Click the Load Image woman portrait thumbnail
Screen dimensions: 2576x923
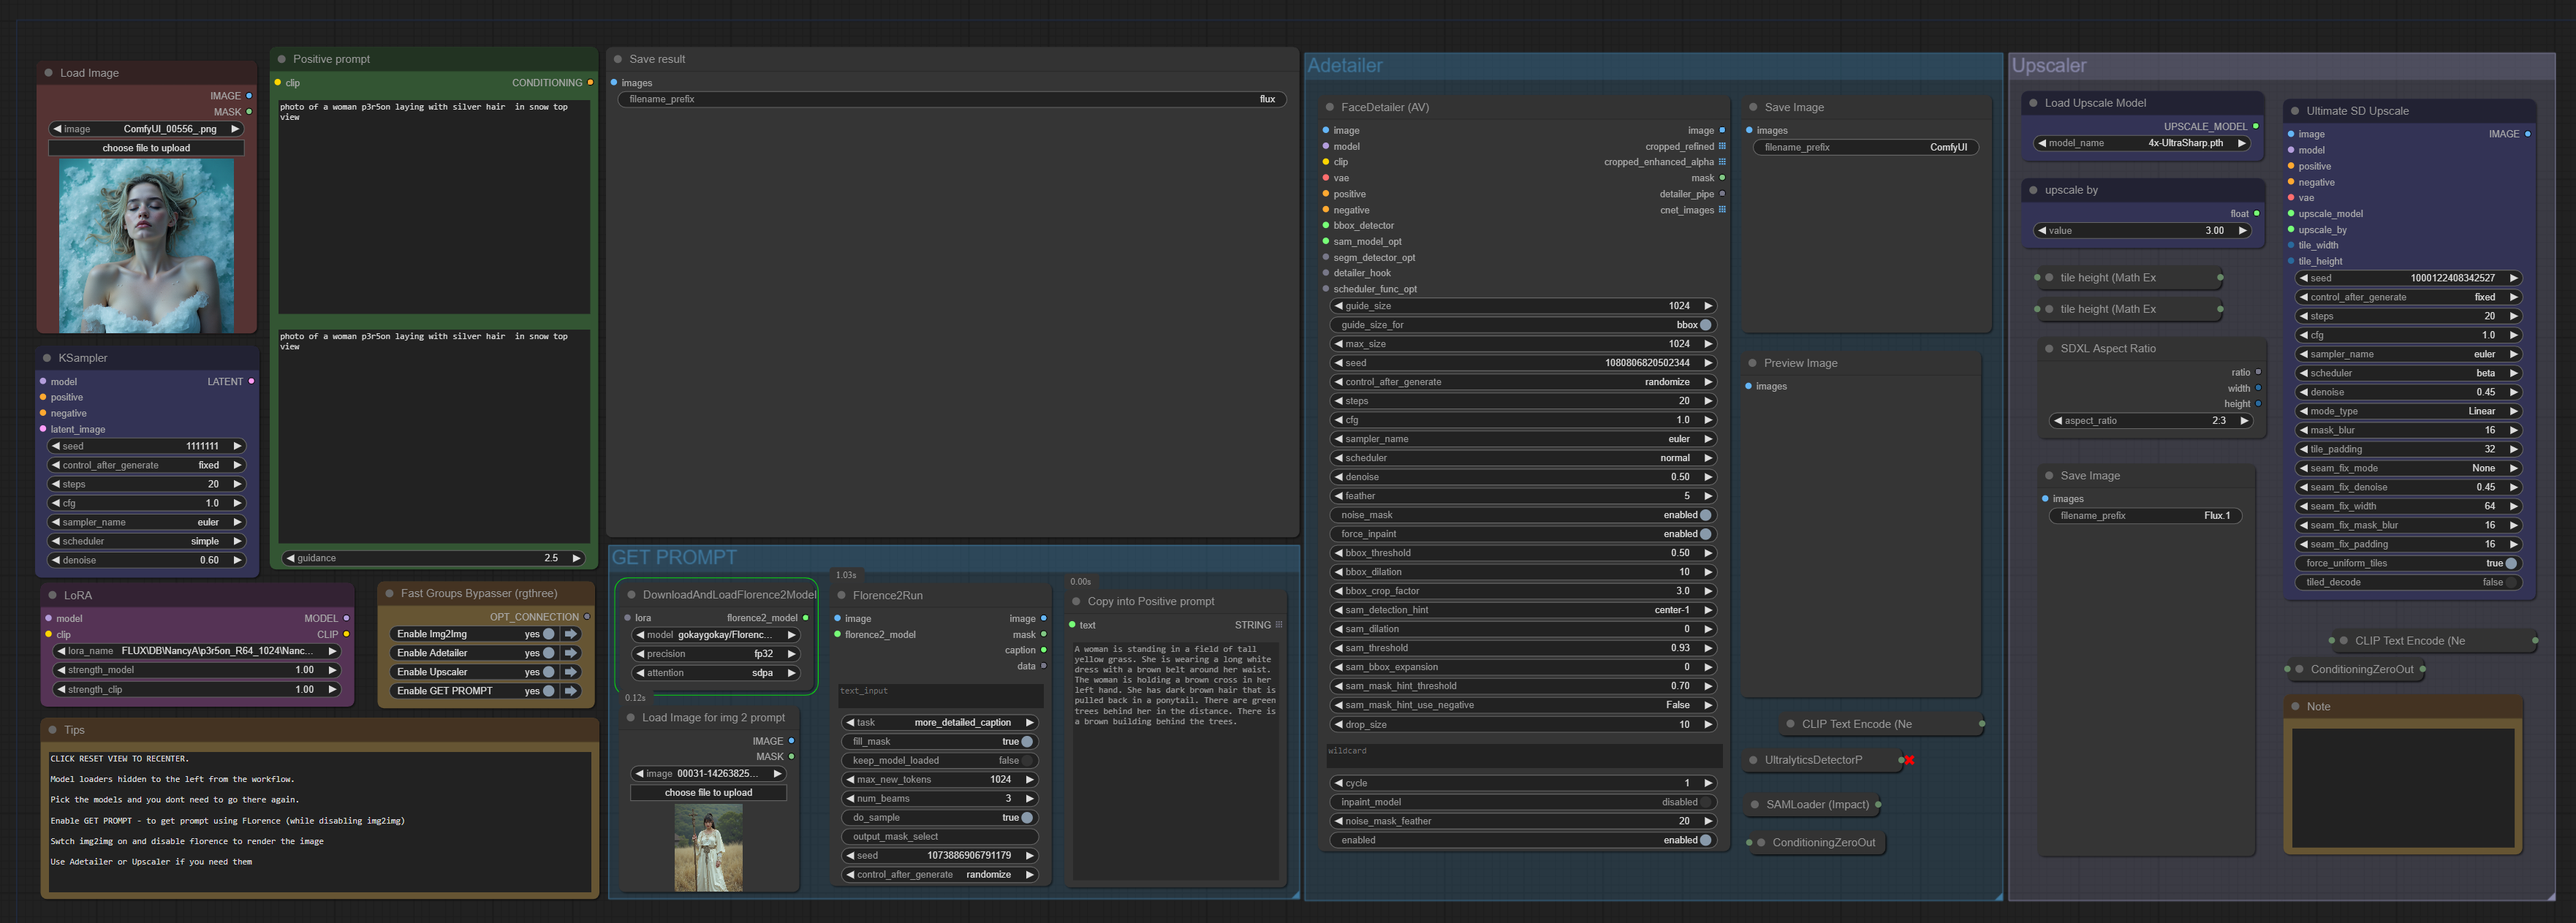(x=146, y=246)
